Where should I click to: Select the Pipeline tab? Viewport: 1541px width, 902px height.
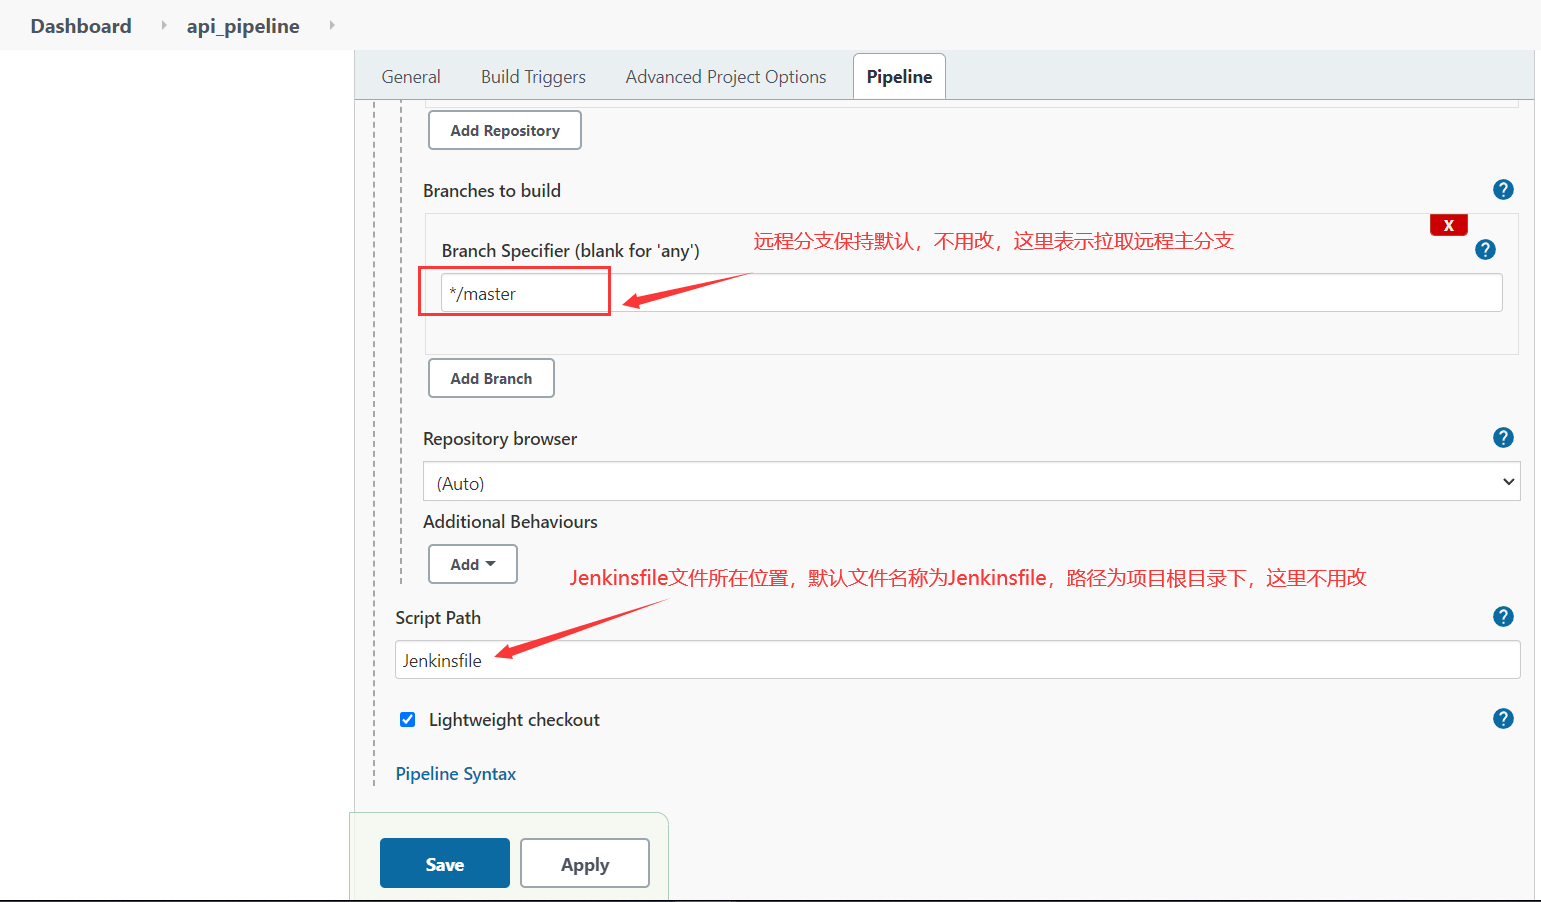pos(899,77)
